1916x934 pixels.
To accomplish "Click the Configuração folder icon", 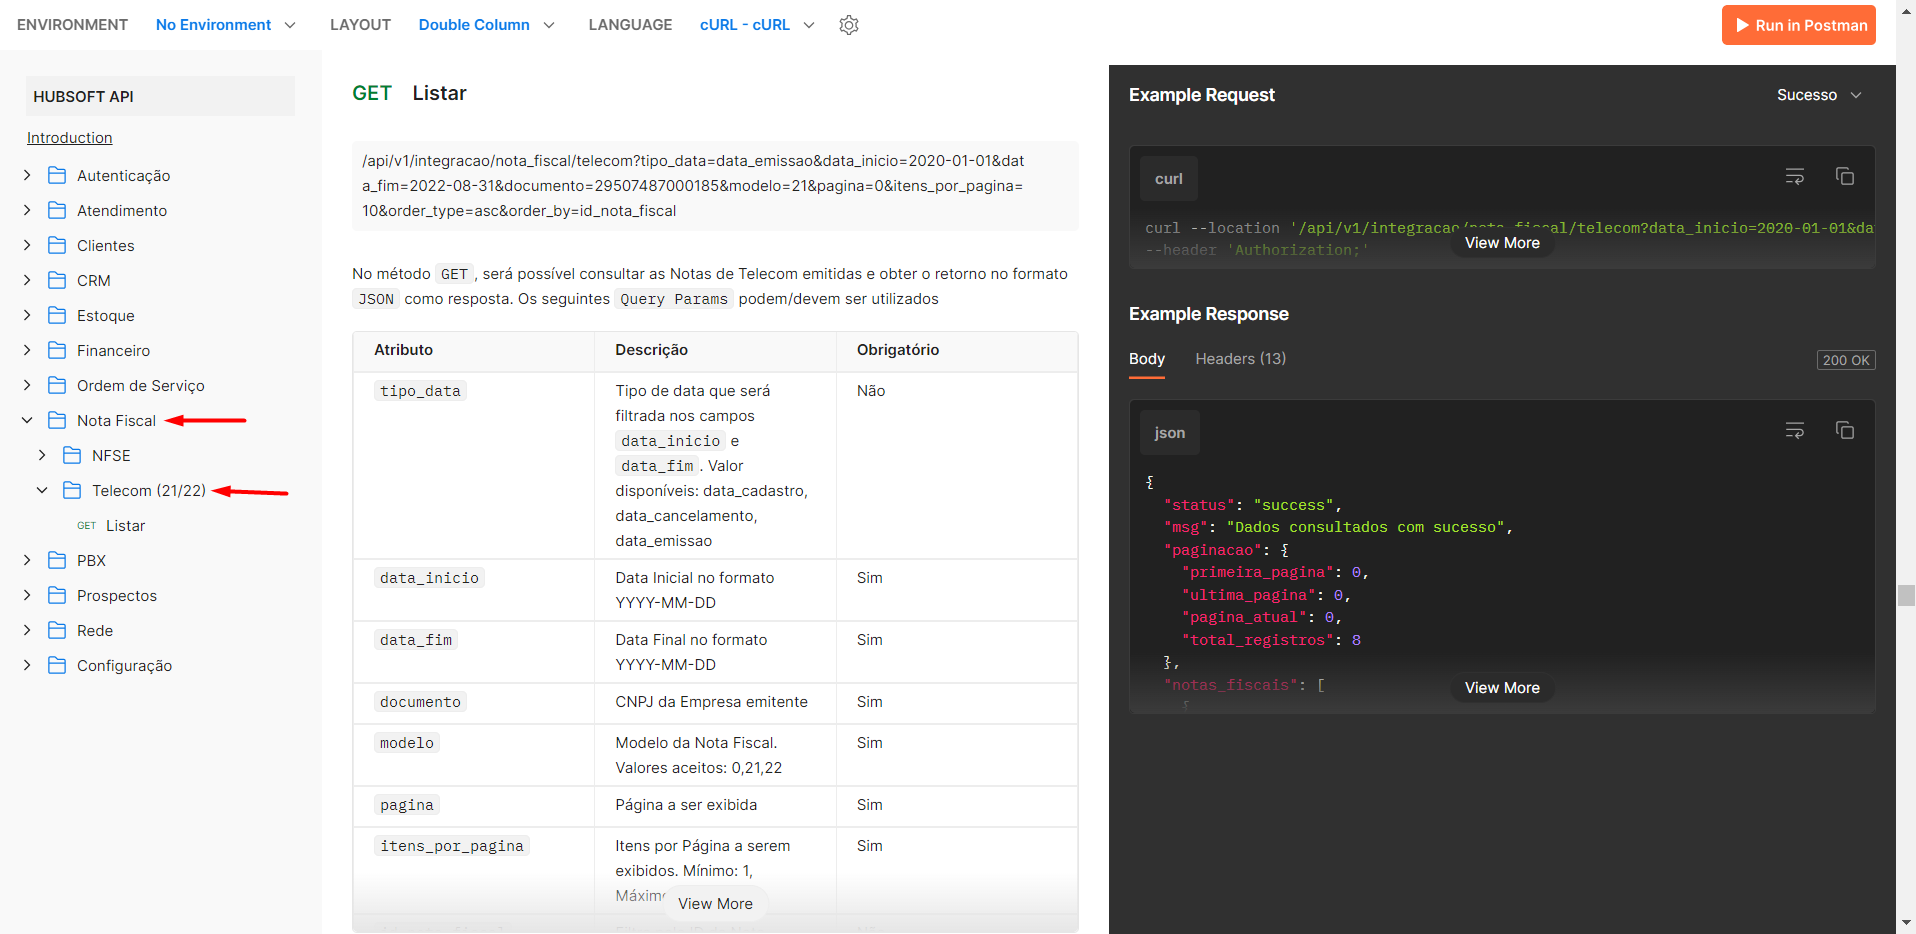I will click(x=57, y=665).
